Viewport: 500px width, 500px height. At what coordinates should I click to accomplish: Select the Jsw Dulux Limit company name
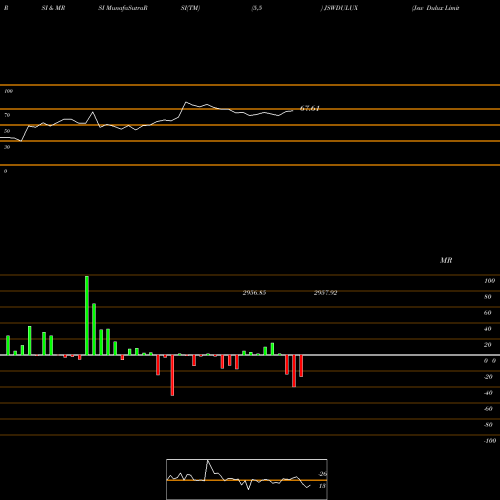click(436, 8)
